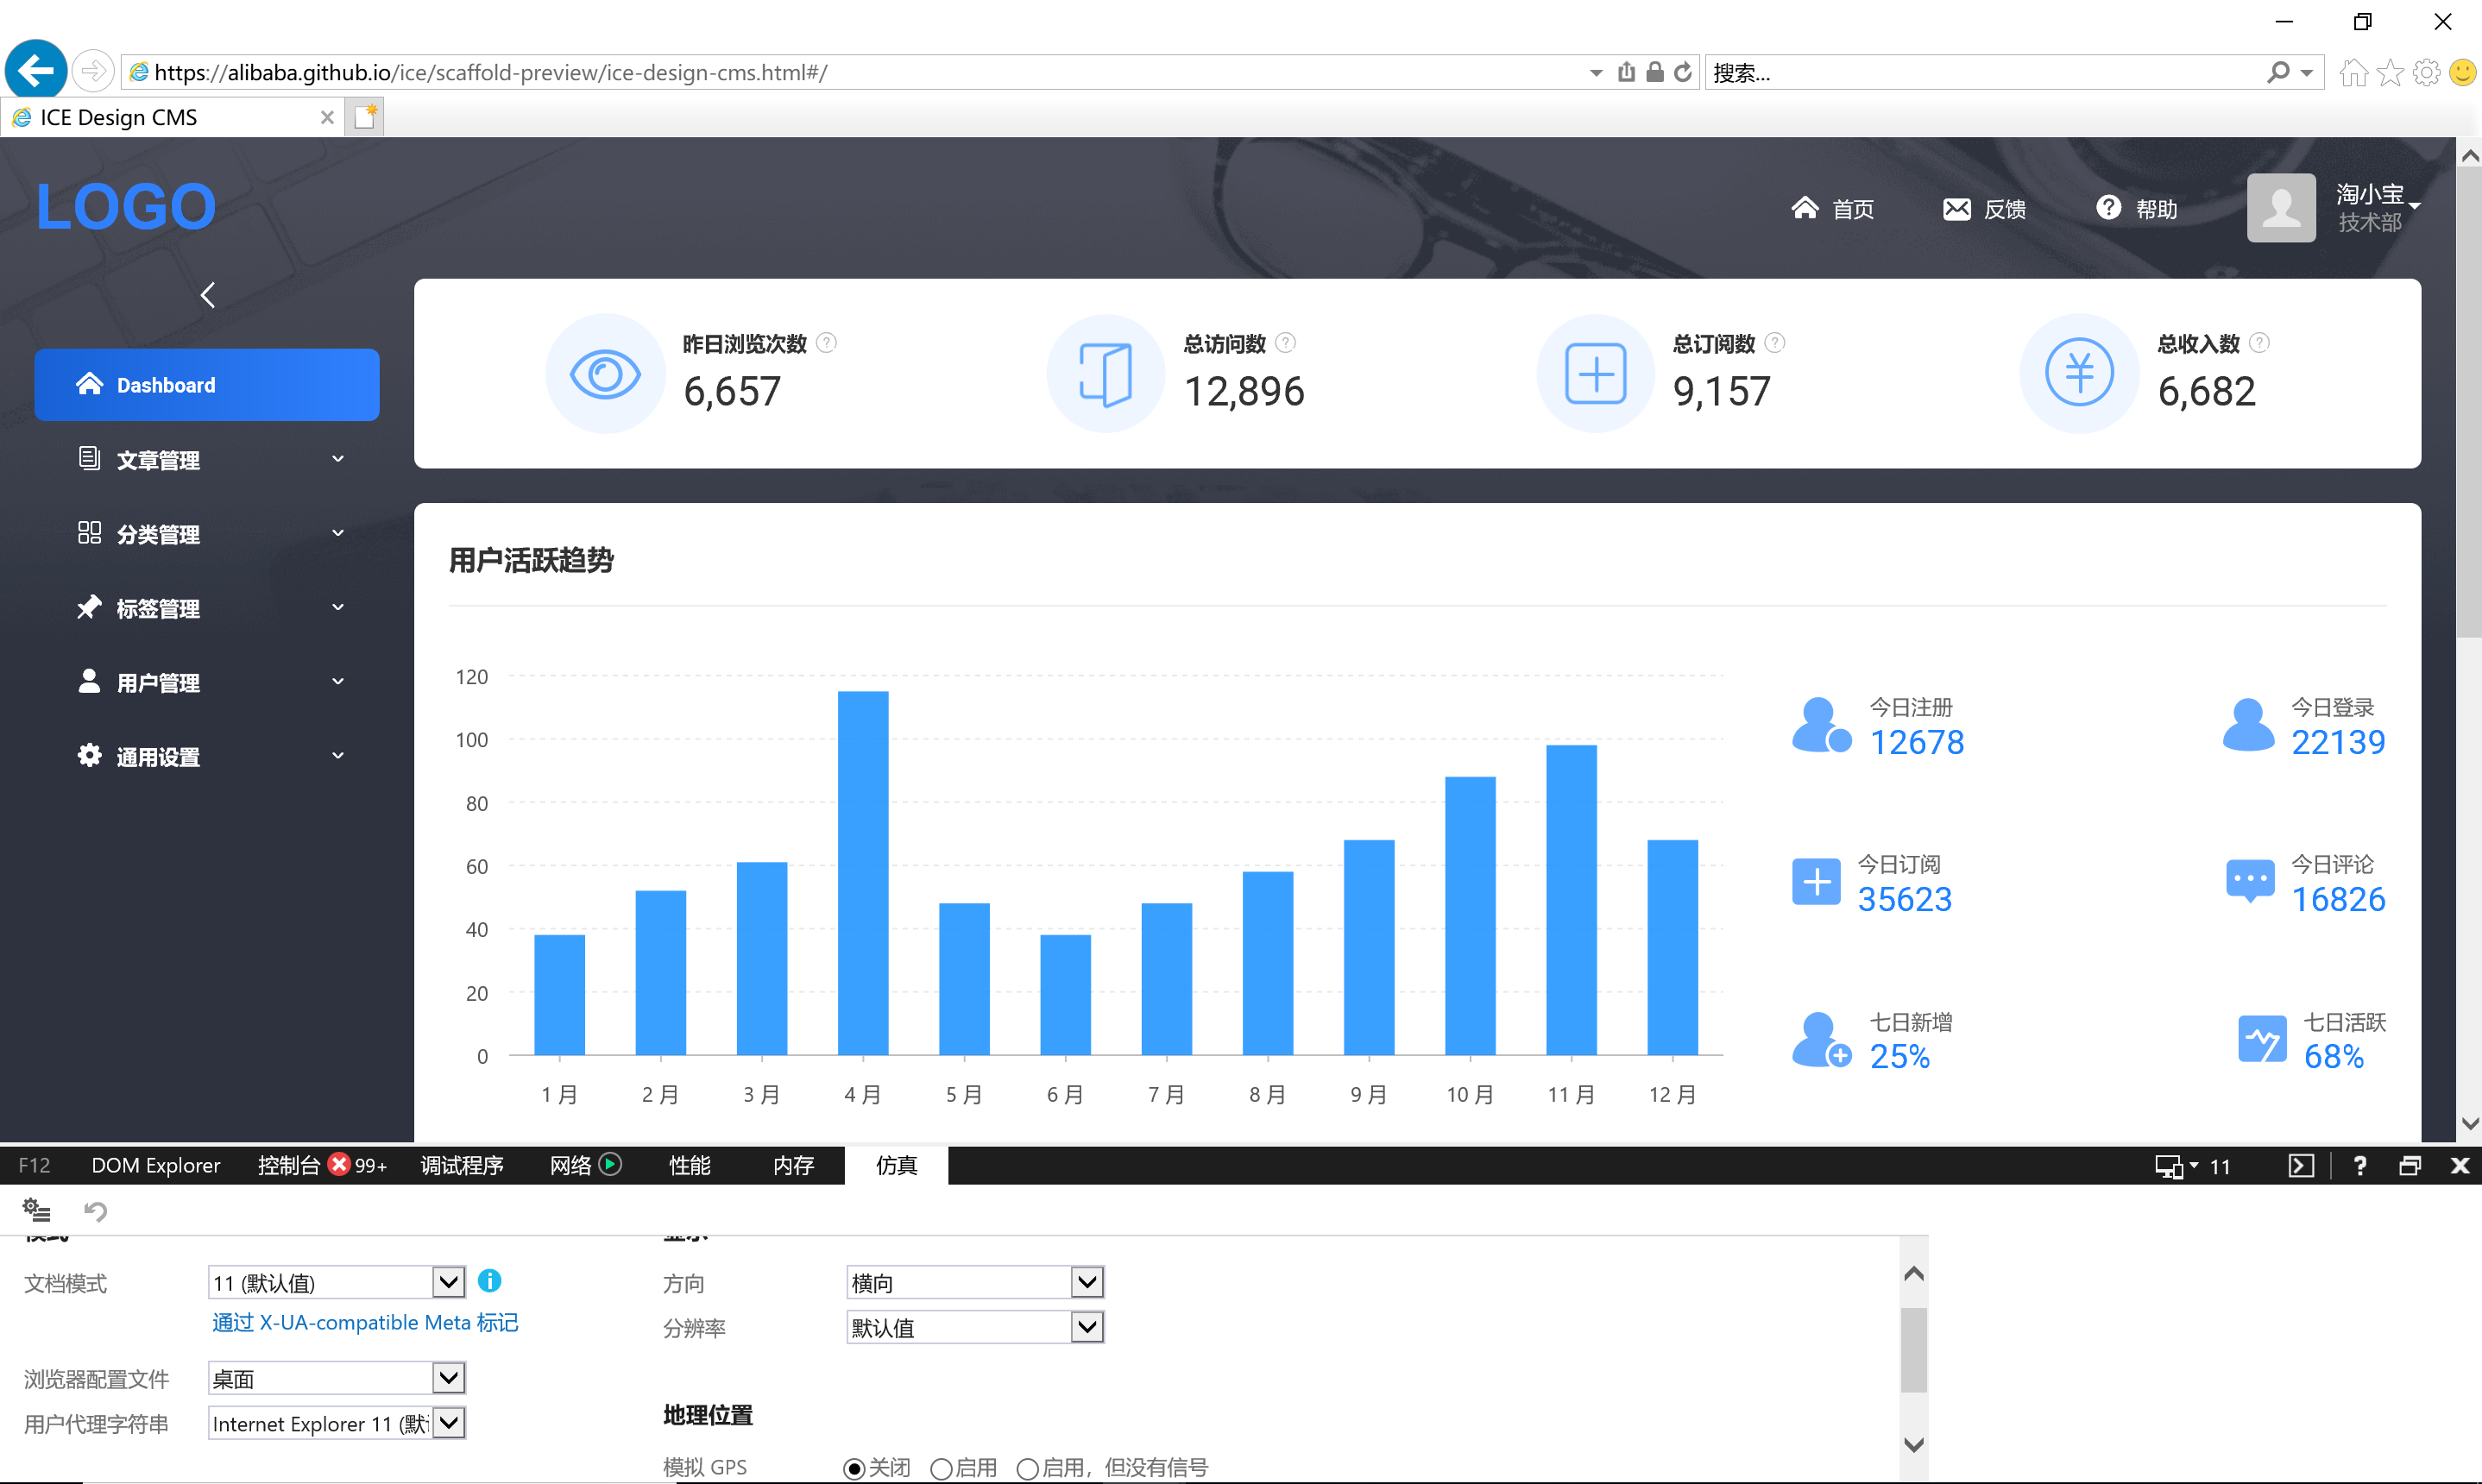Expand the 通用设置 sidebar chevron
Screen dimensions: 2482x1484
pos(337,755)
